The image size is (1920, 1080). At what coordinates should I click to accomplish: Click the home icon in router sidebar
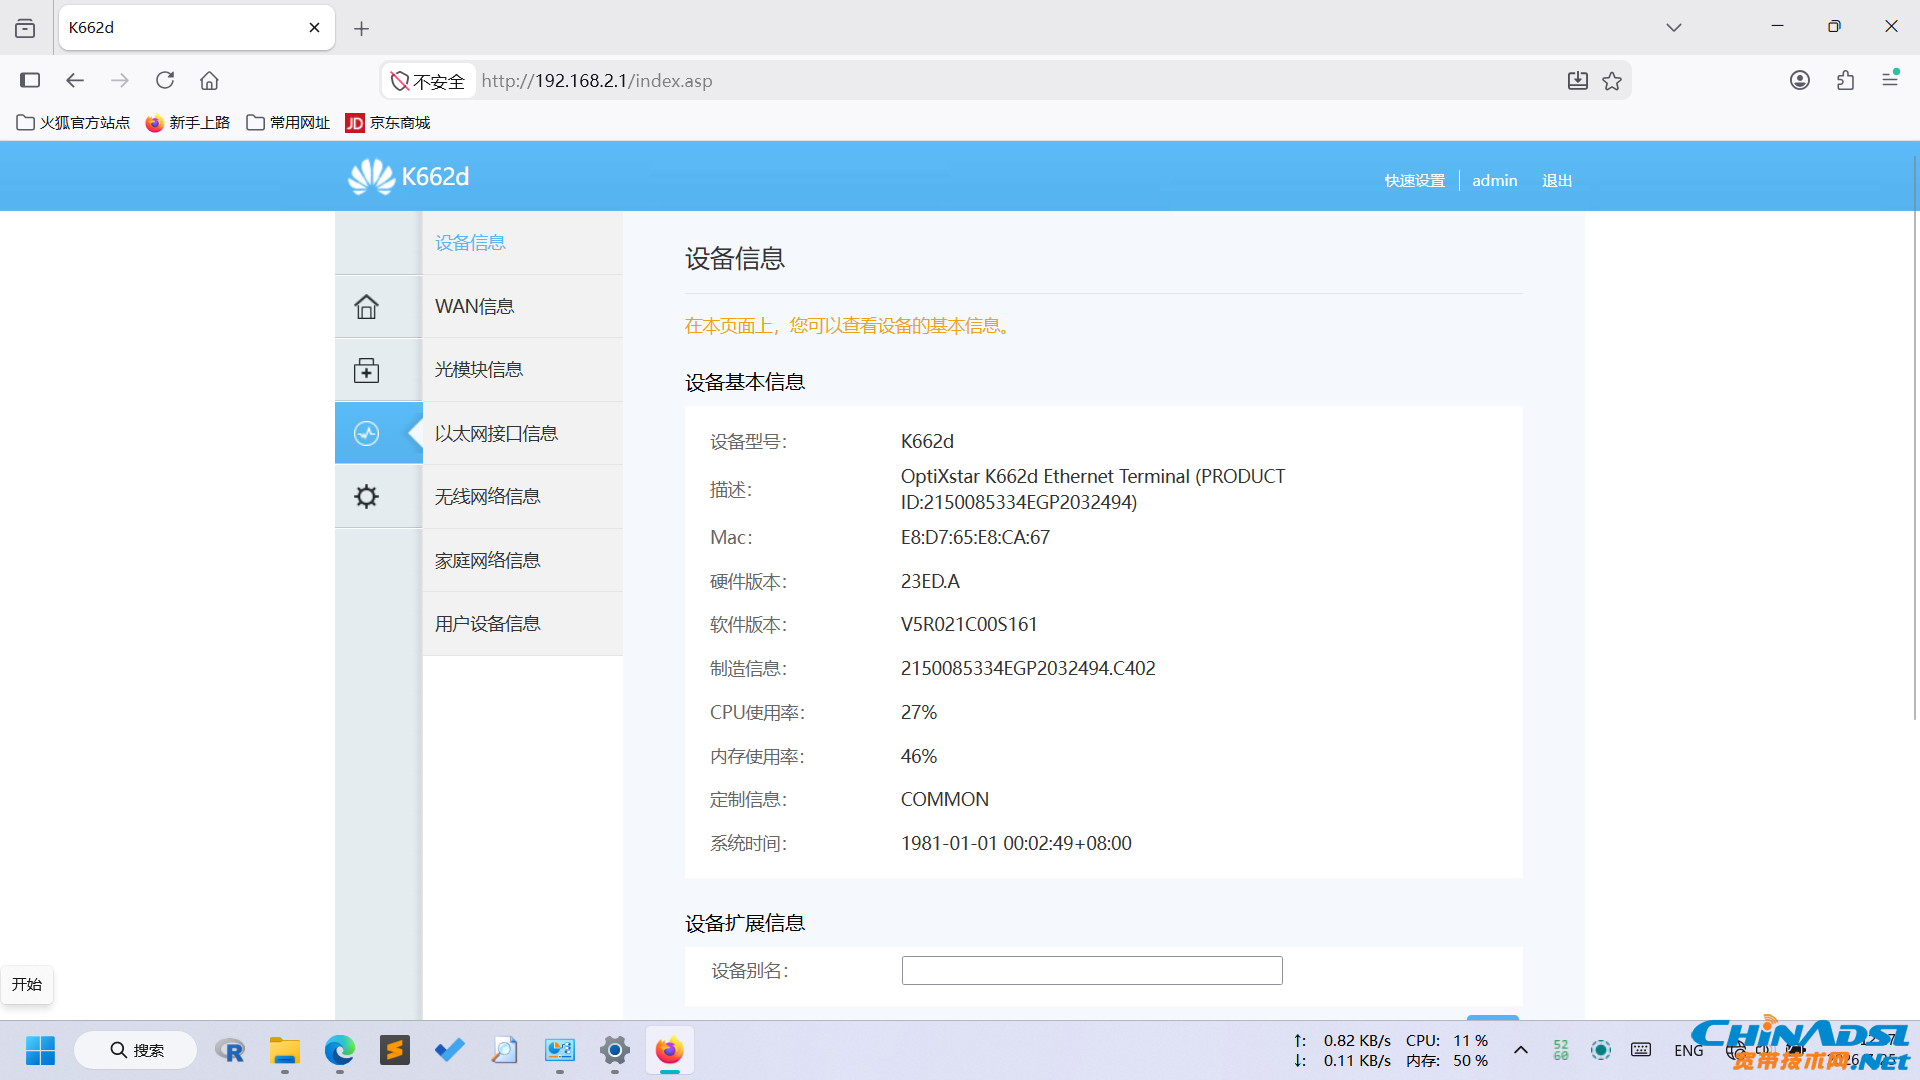[x=367, y=306]
